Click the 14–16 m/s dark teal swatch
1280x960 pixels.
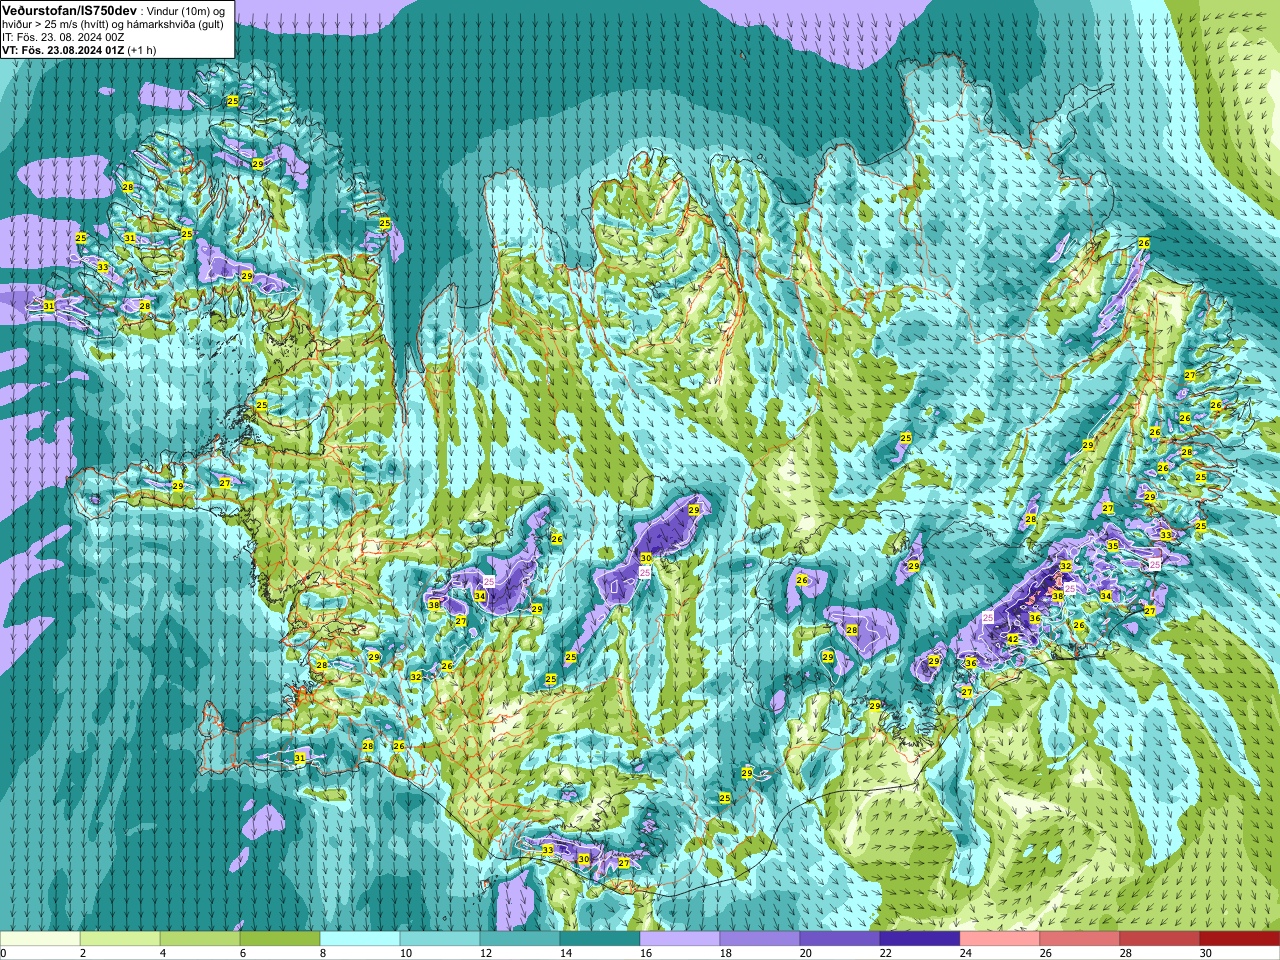pyautogui.click(x=600, y=939)
